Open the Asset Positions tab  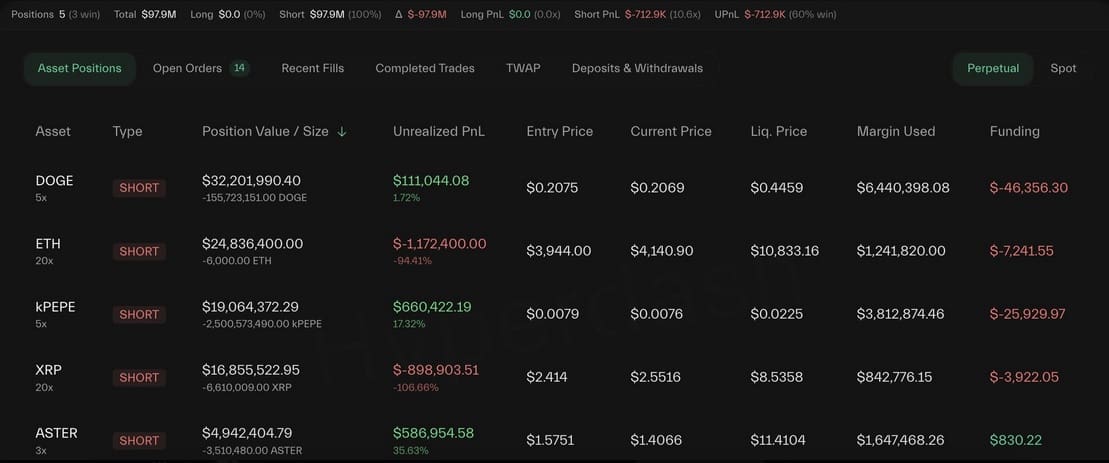80,68
